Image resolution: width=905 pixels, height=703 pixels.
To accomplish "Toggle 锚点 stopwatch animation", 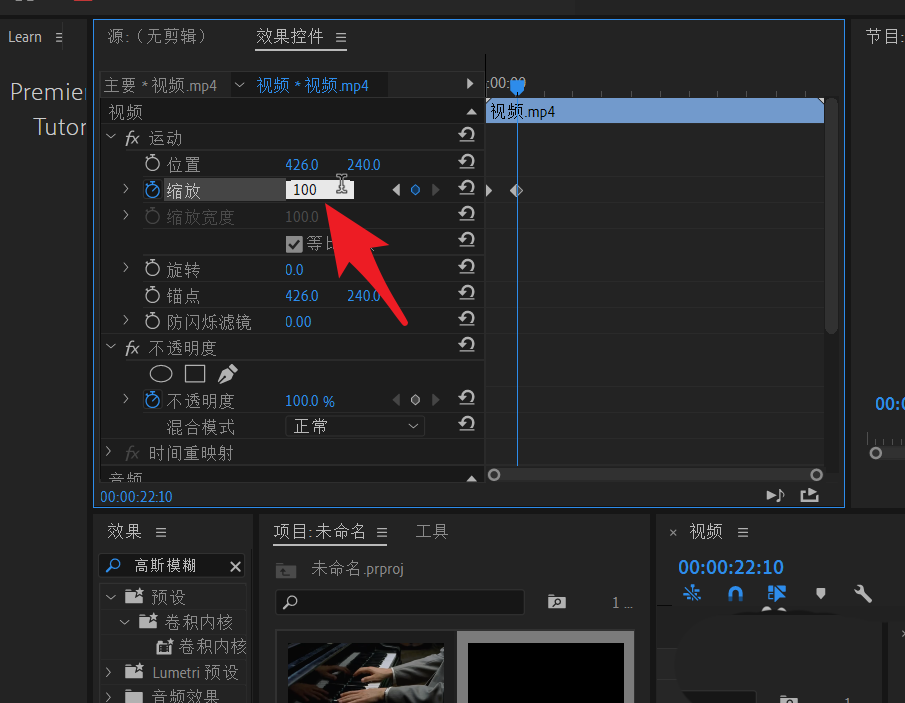I will pos(152,295).
